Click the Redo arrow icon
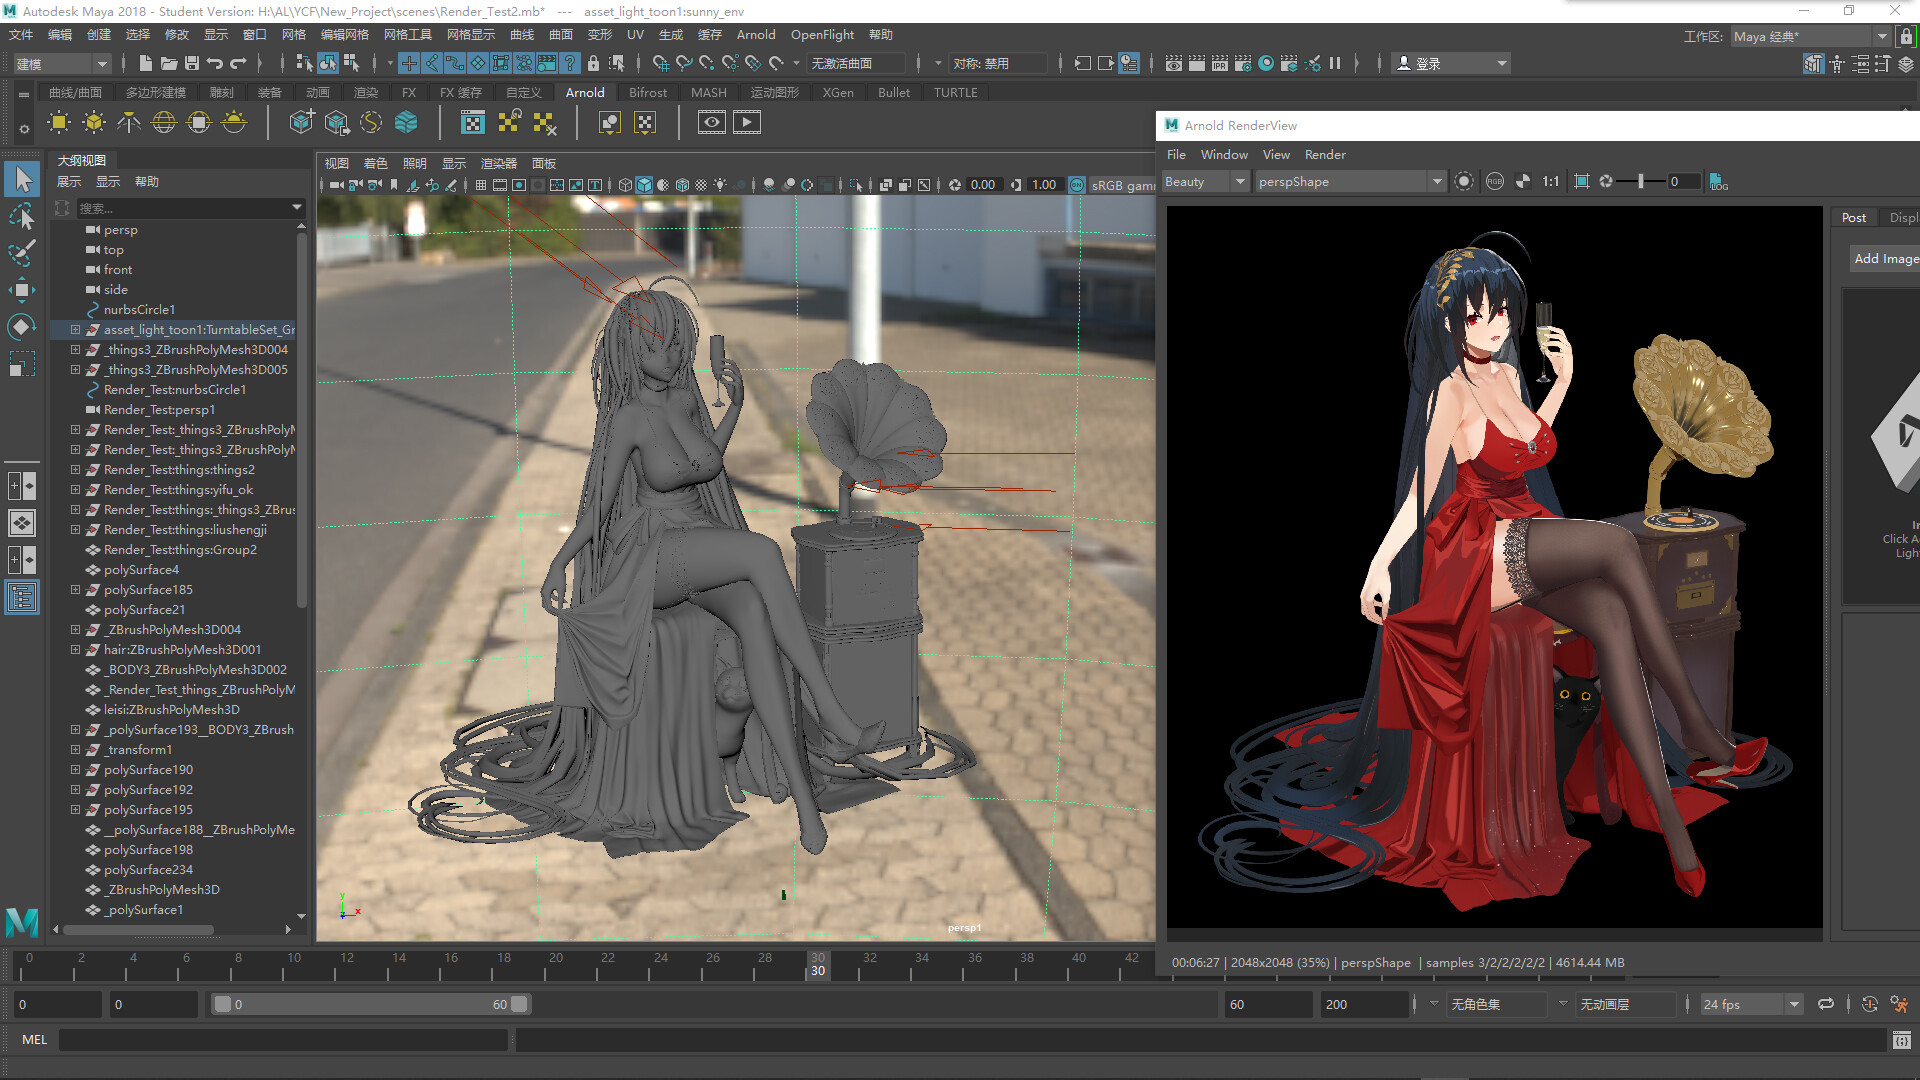Screen dimensions: 1920x1080 pyautogui.click(x=238, y=63)
